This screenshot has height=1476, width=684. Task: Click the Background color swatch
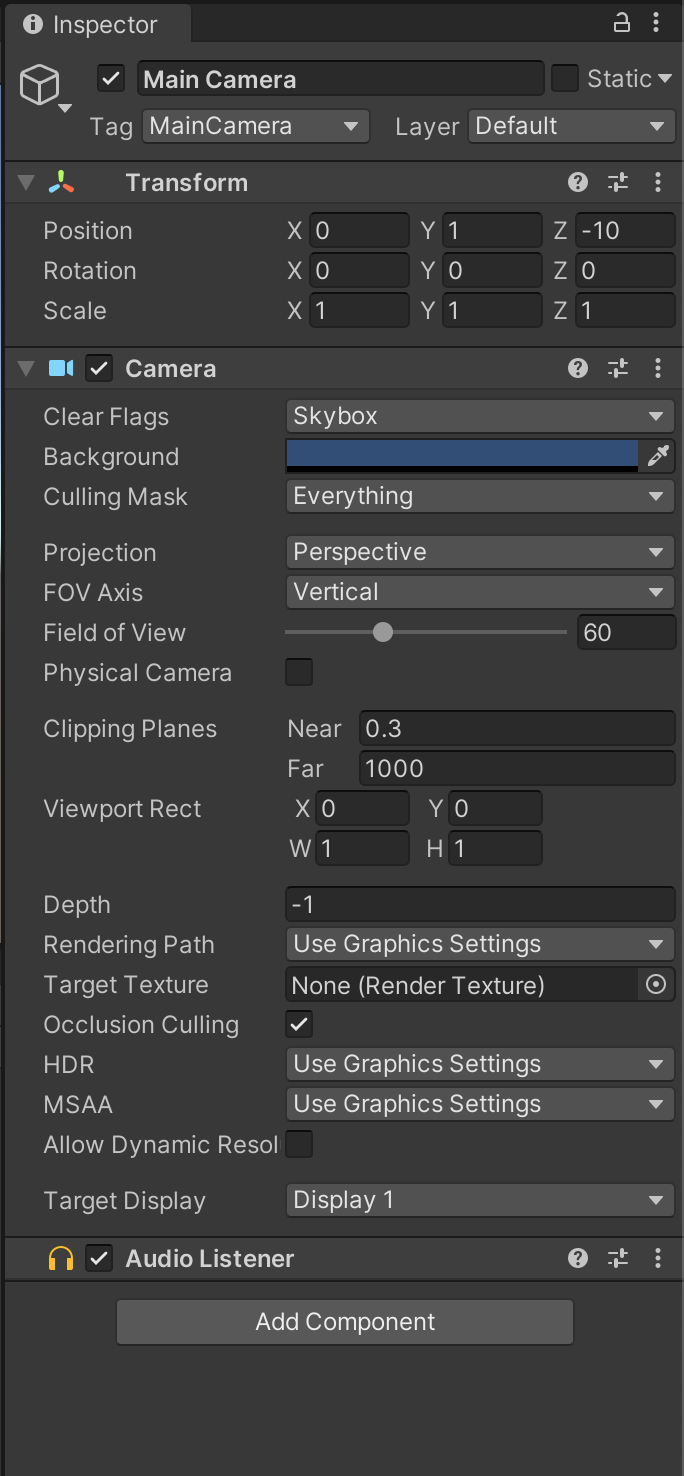pos(462,456)
